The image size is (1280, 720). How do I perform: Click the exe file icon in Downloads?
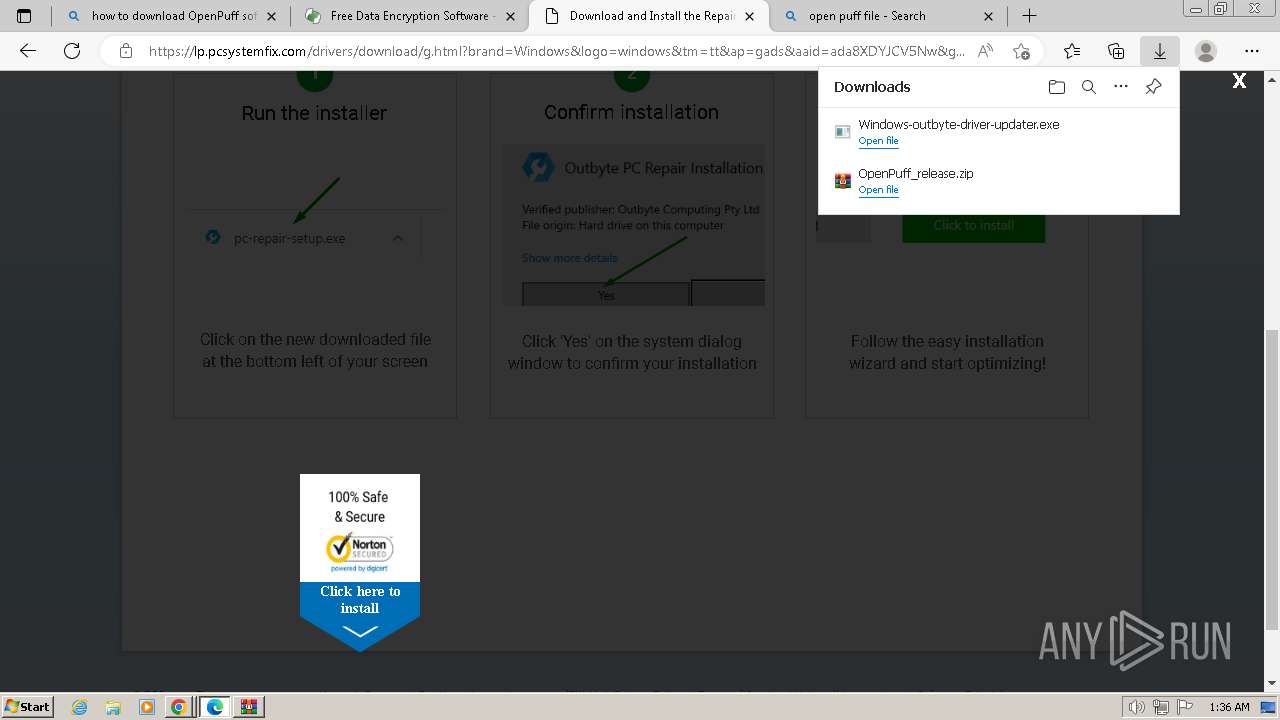tap(843, 132)
